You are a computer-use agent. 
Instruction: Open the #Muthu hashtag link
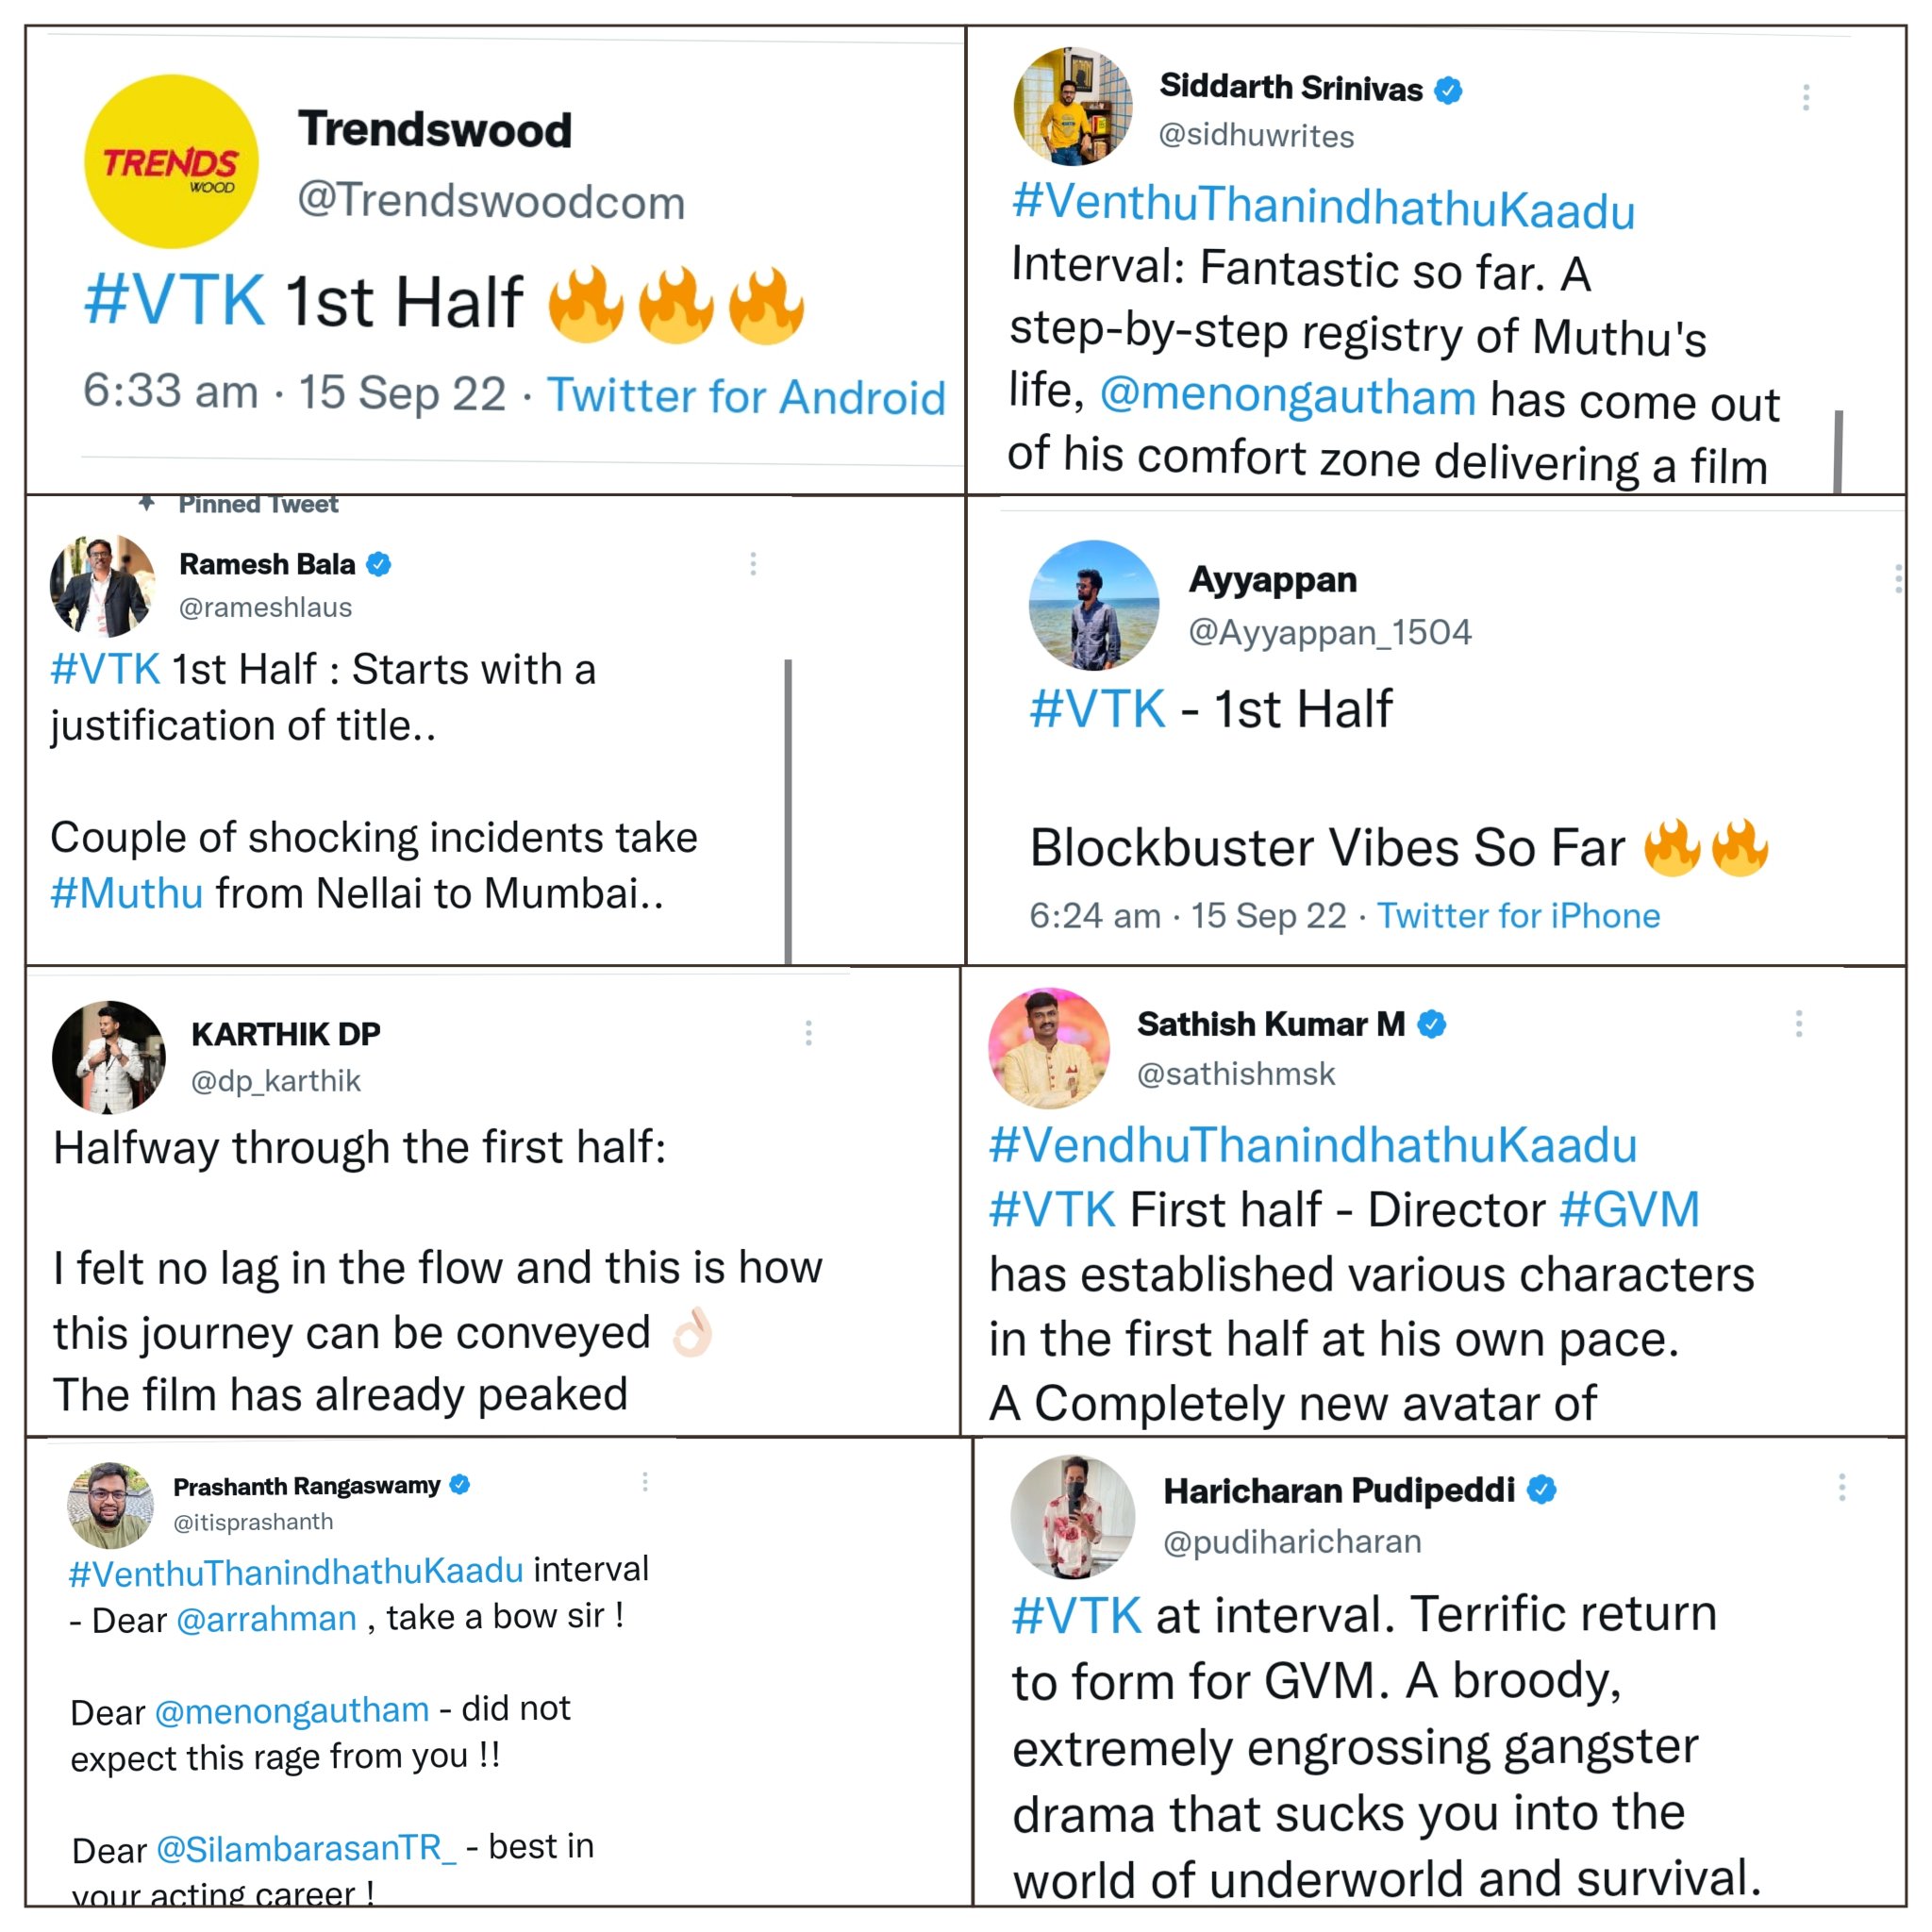click(127, 893)
